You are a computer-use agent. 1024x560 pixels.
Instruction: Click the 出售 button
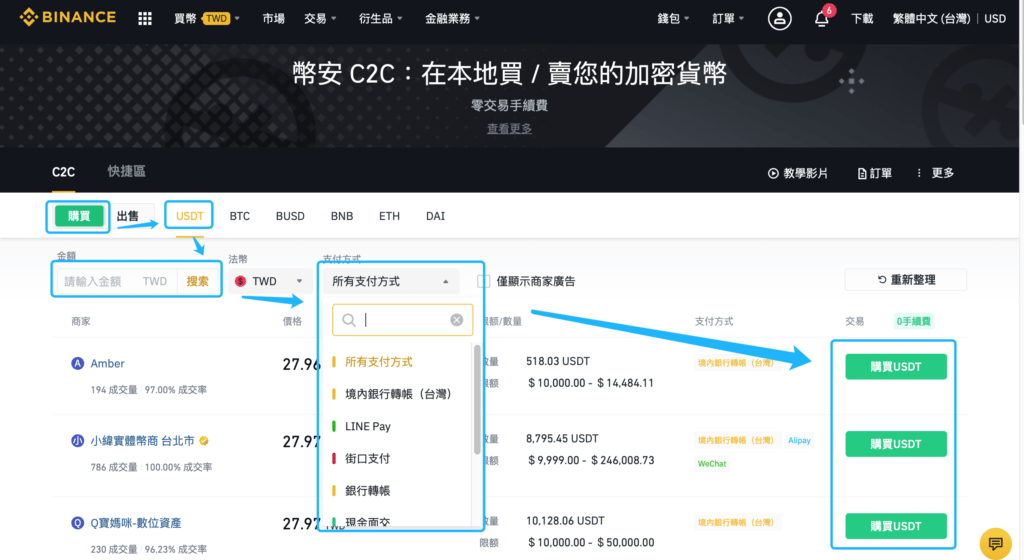click(127, 216)
